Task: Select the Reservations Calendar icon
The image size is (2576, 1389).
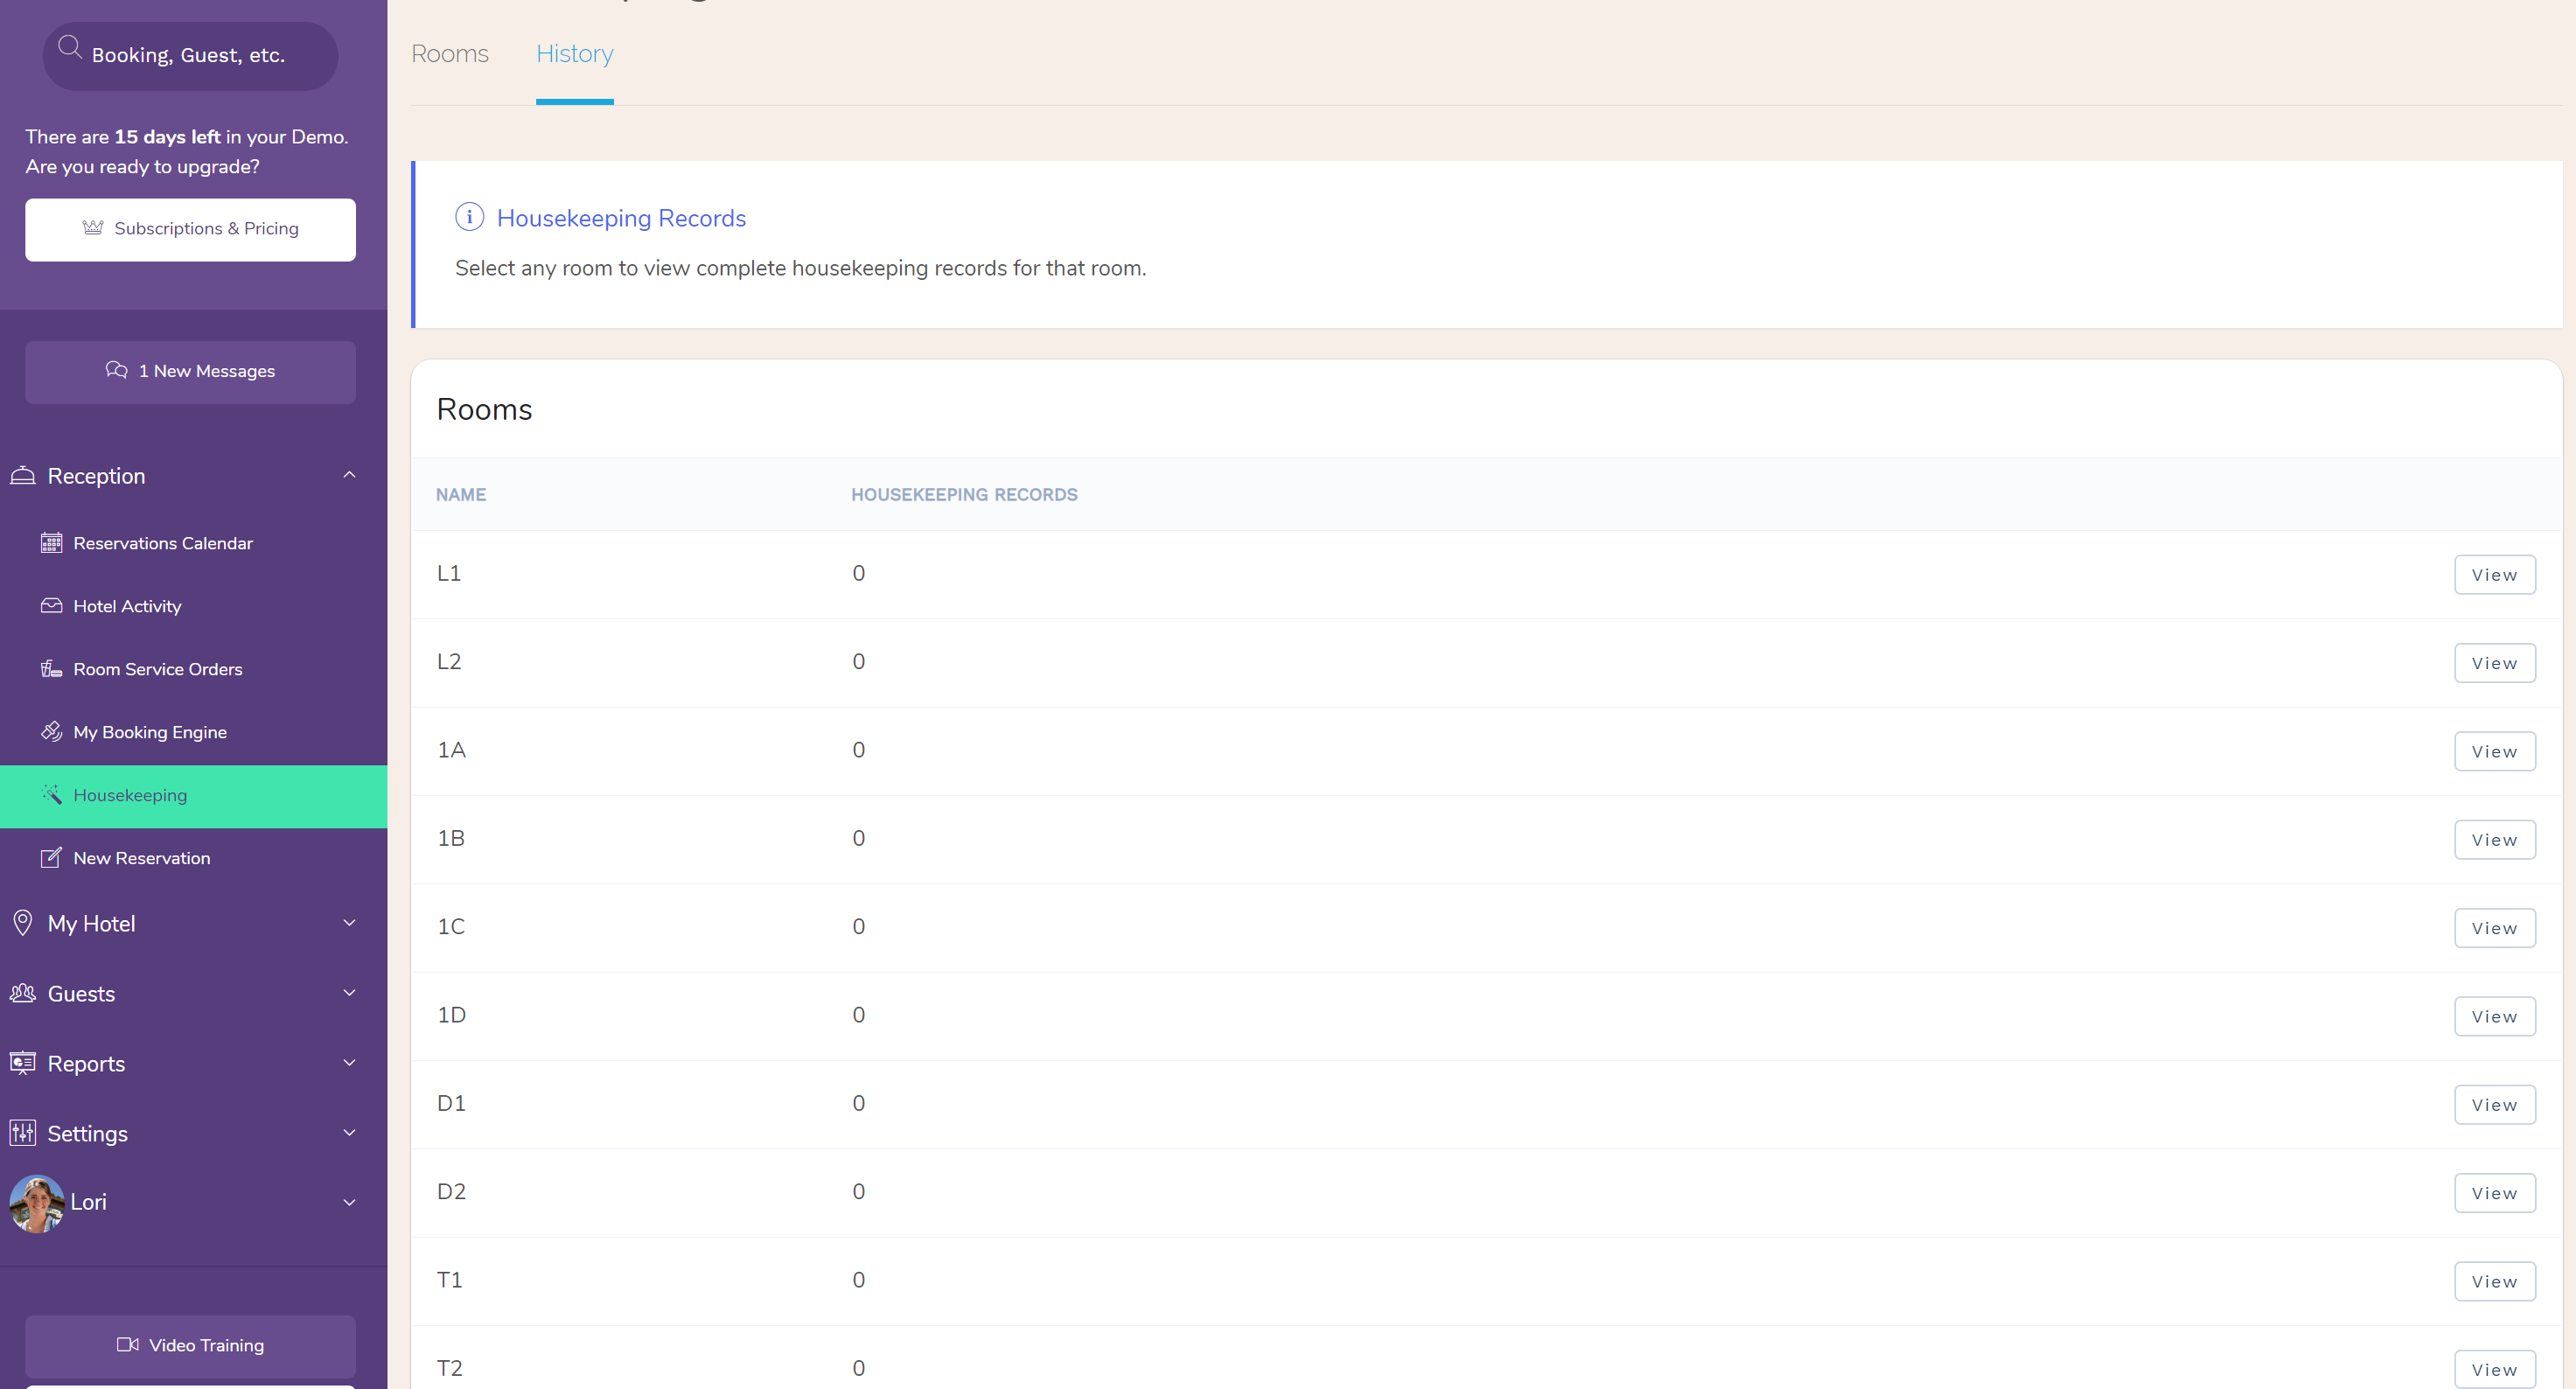Action: click(52, 542)
